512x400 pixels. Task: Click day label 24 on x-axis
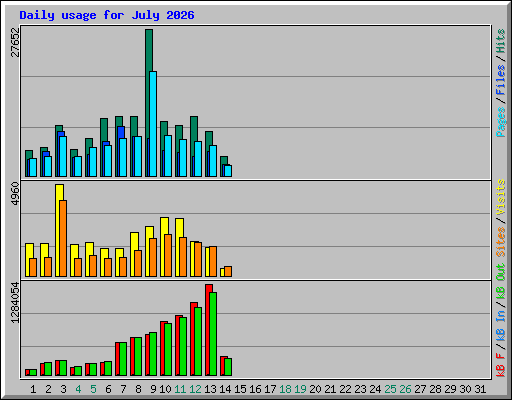pyautogui.click(x=375, y=389)
